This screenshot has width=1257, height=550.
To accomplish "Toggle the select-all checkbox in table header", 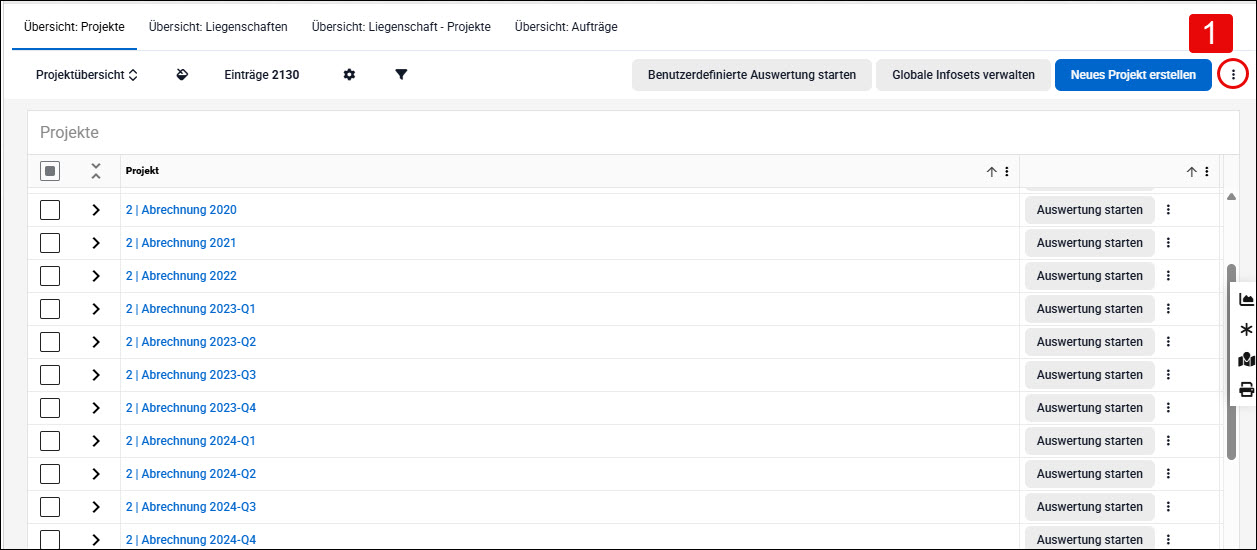I will tap(50, 171).
